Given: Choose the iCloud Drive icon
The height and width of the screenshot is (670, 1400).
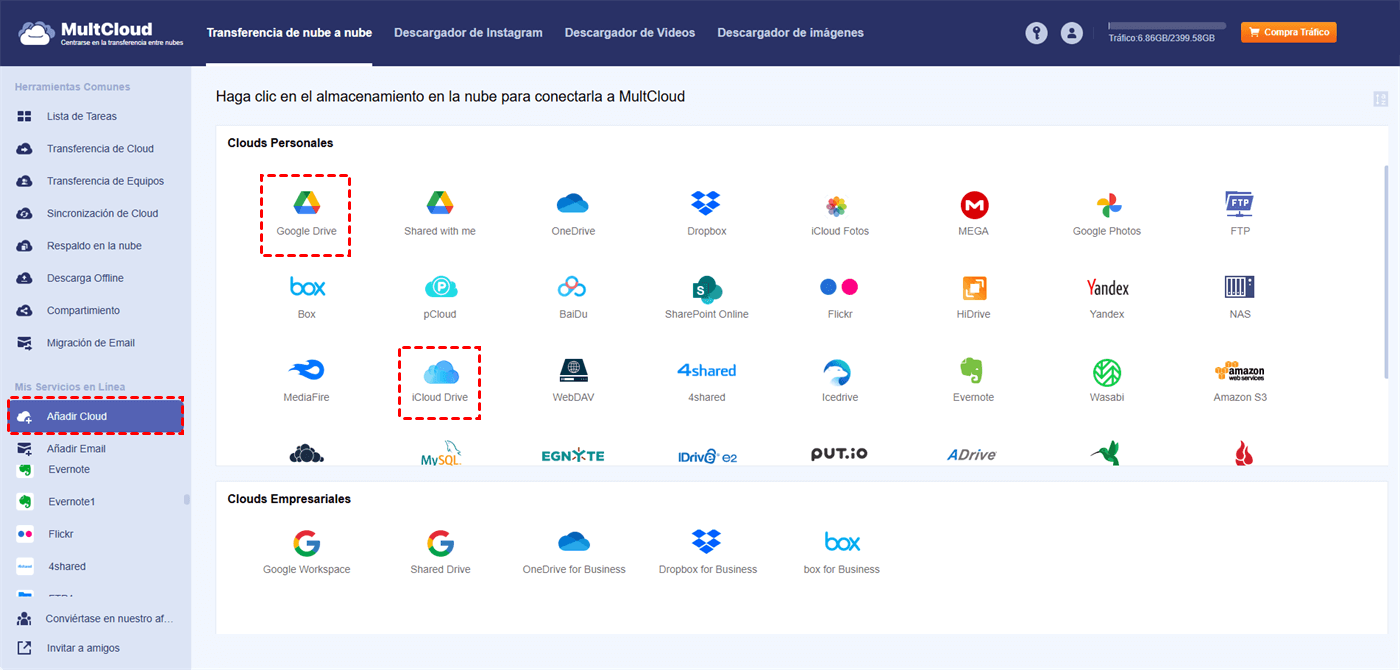Looking at the screenshot, I should click(440, 372).
